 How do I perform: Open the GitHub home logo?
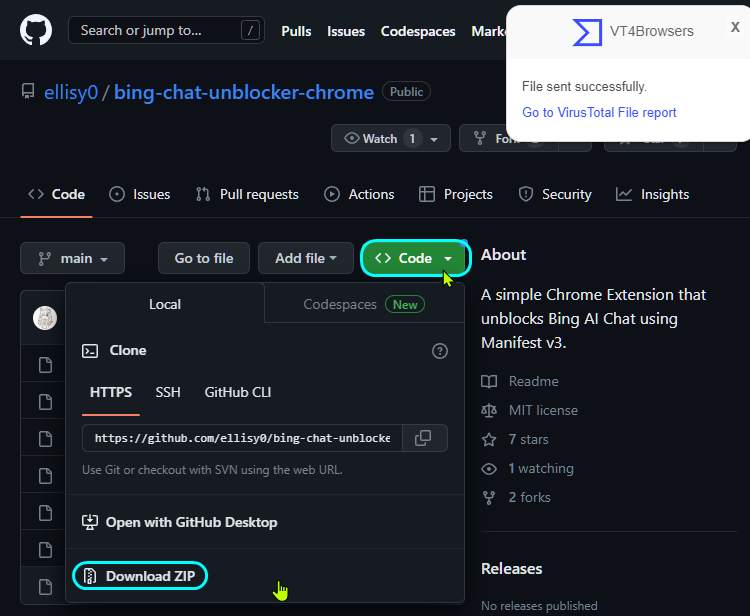[36, 30]
